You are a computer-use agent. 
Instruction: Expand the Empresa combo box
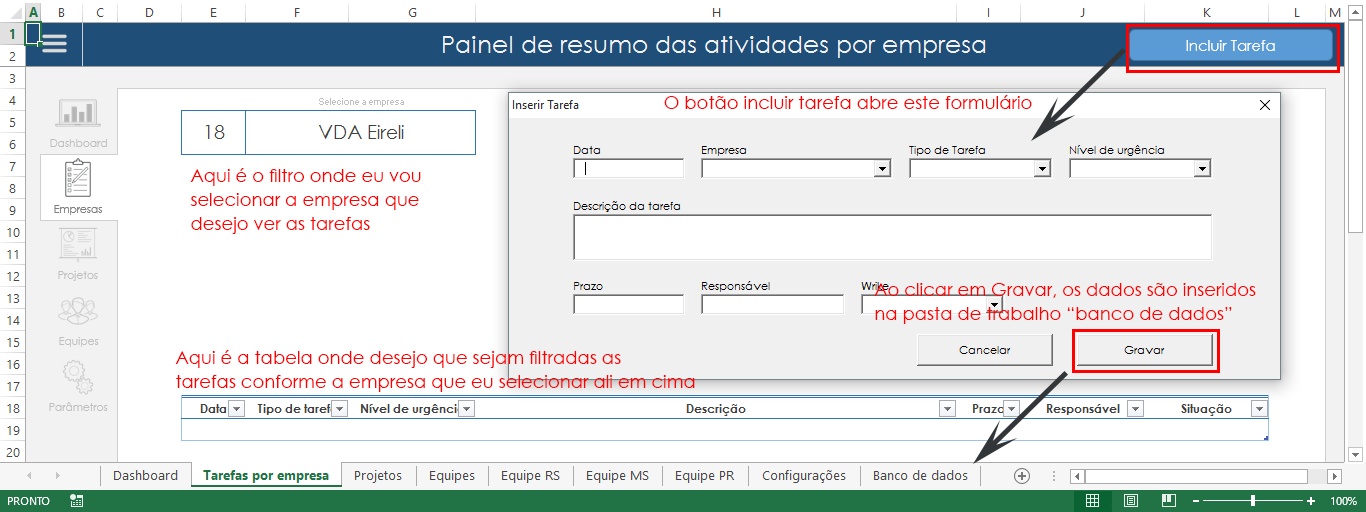[x=882, y=169]
